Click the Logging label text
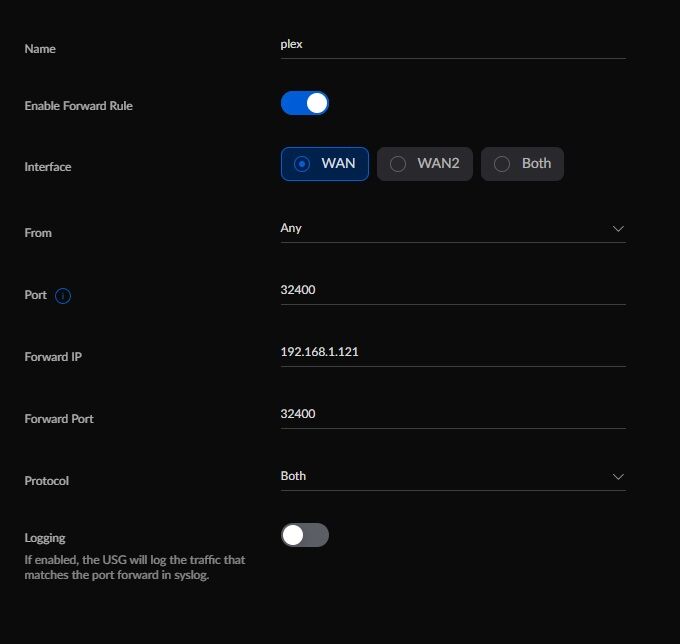 point(45,538)
